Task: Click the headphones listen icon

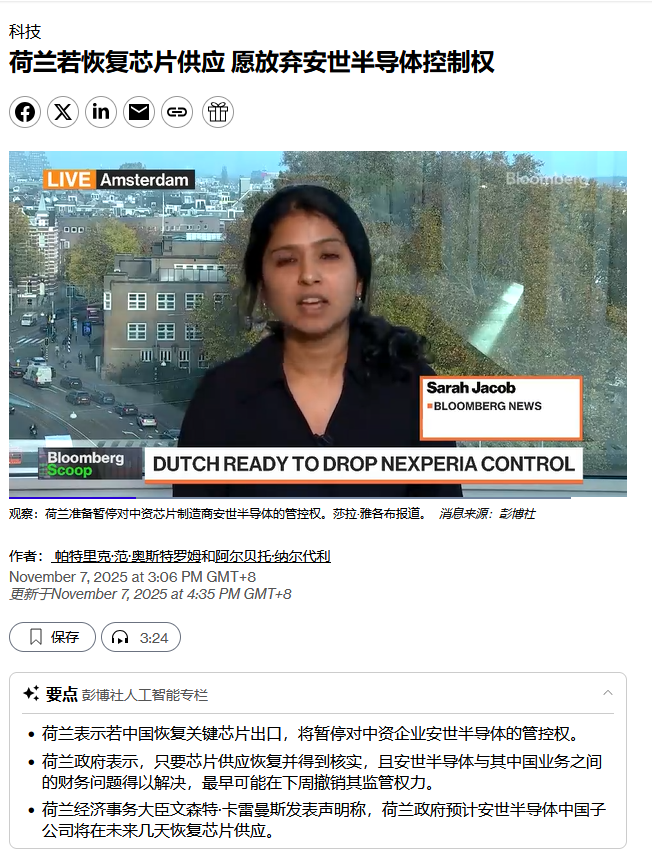Action: coord(120,637)
